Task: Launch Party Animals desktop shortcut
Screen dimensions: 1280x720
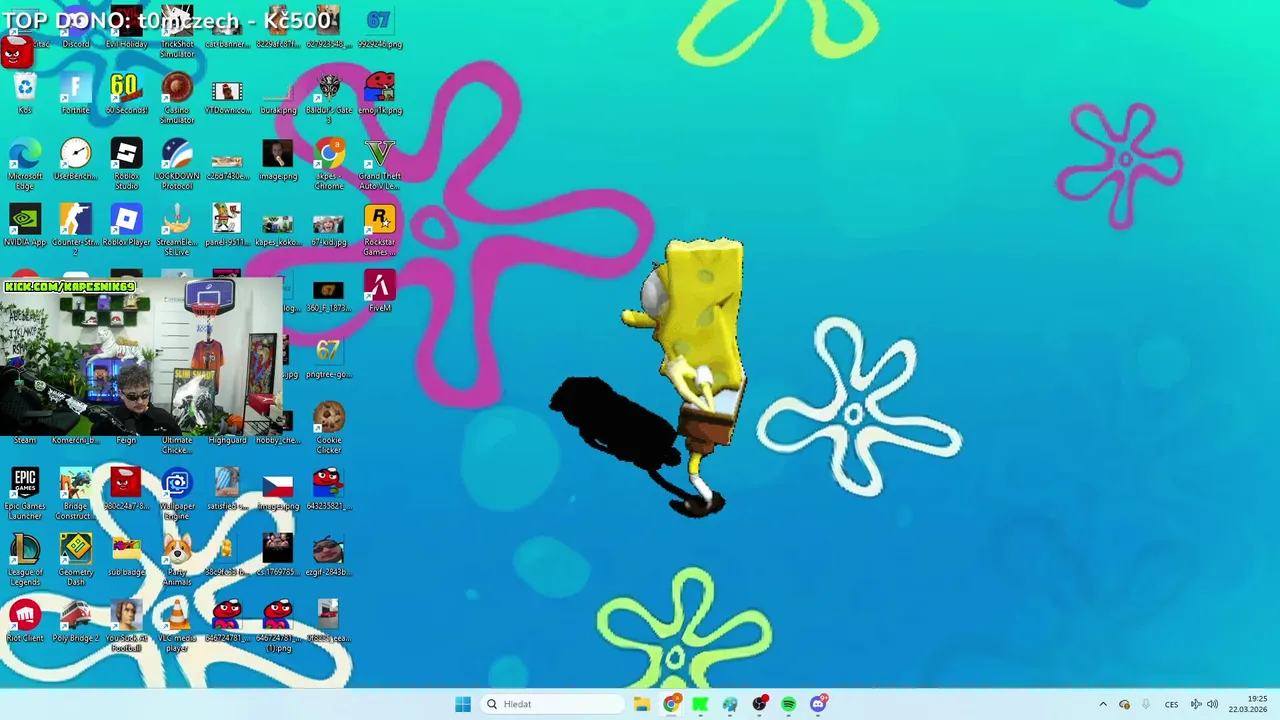Action: tap(177, 561)
